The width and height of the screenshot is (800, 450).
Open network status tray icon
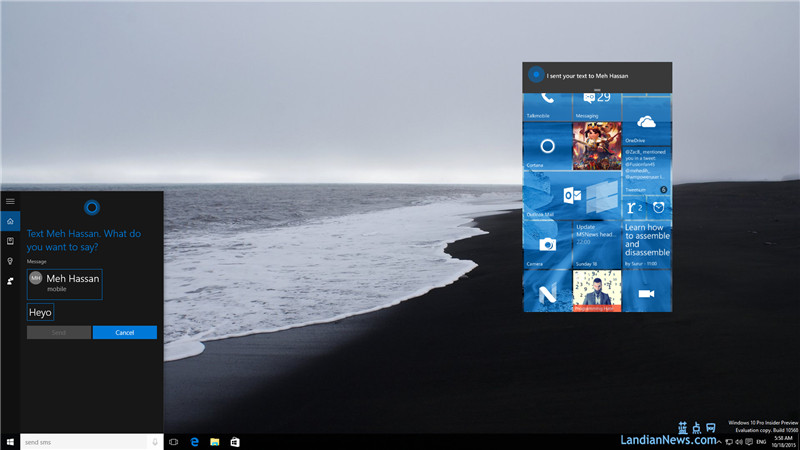[729, 442]
